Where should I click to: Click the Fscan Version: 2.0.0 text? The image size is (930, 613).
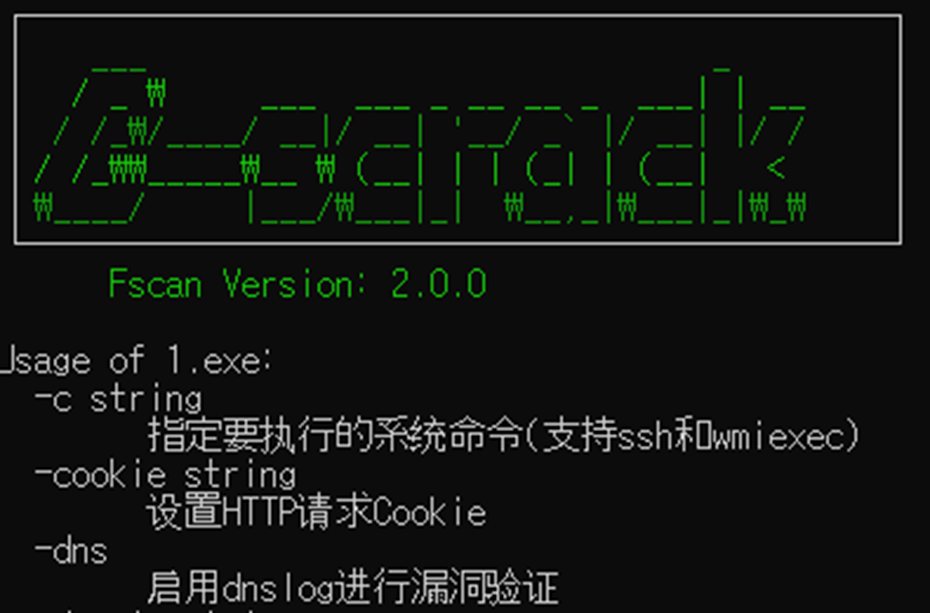point(298,283)
